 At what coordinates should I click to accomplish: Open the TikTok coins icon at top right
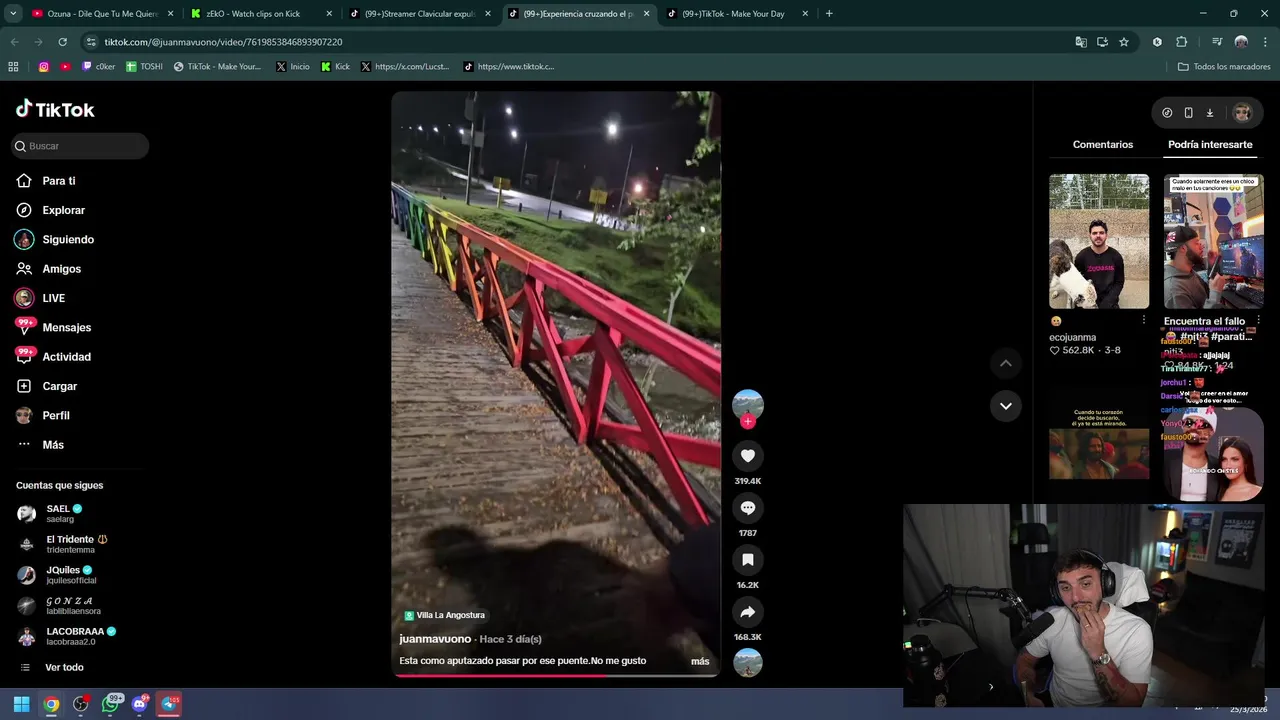pos(1167,113)
